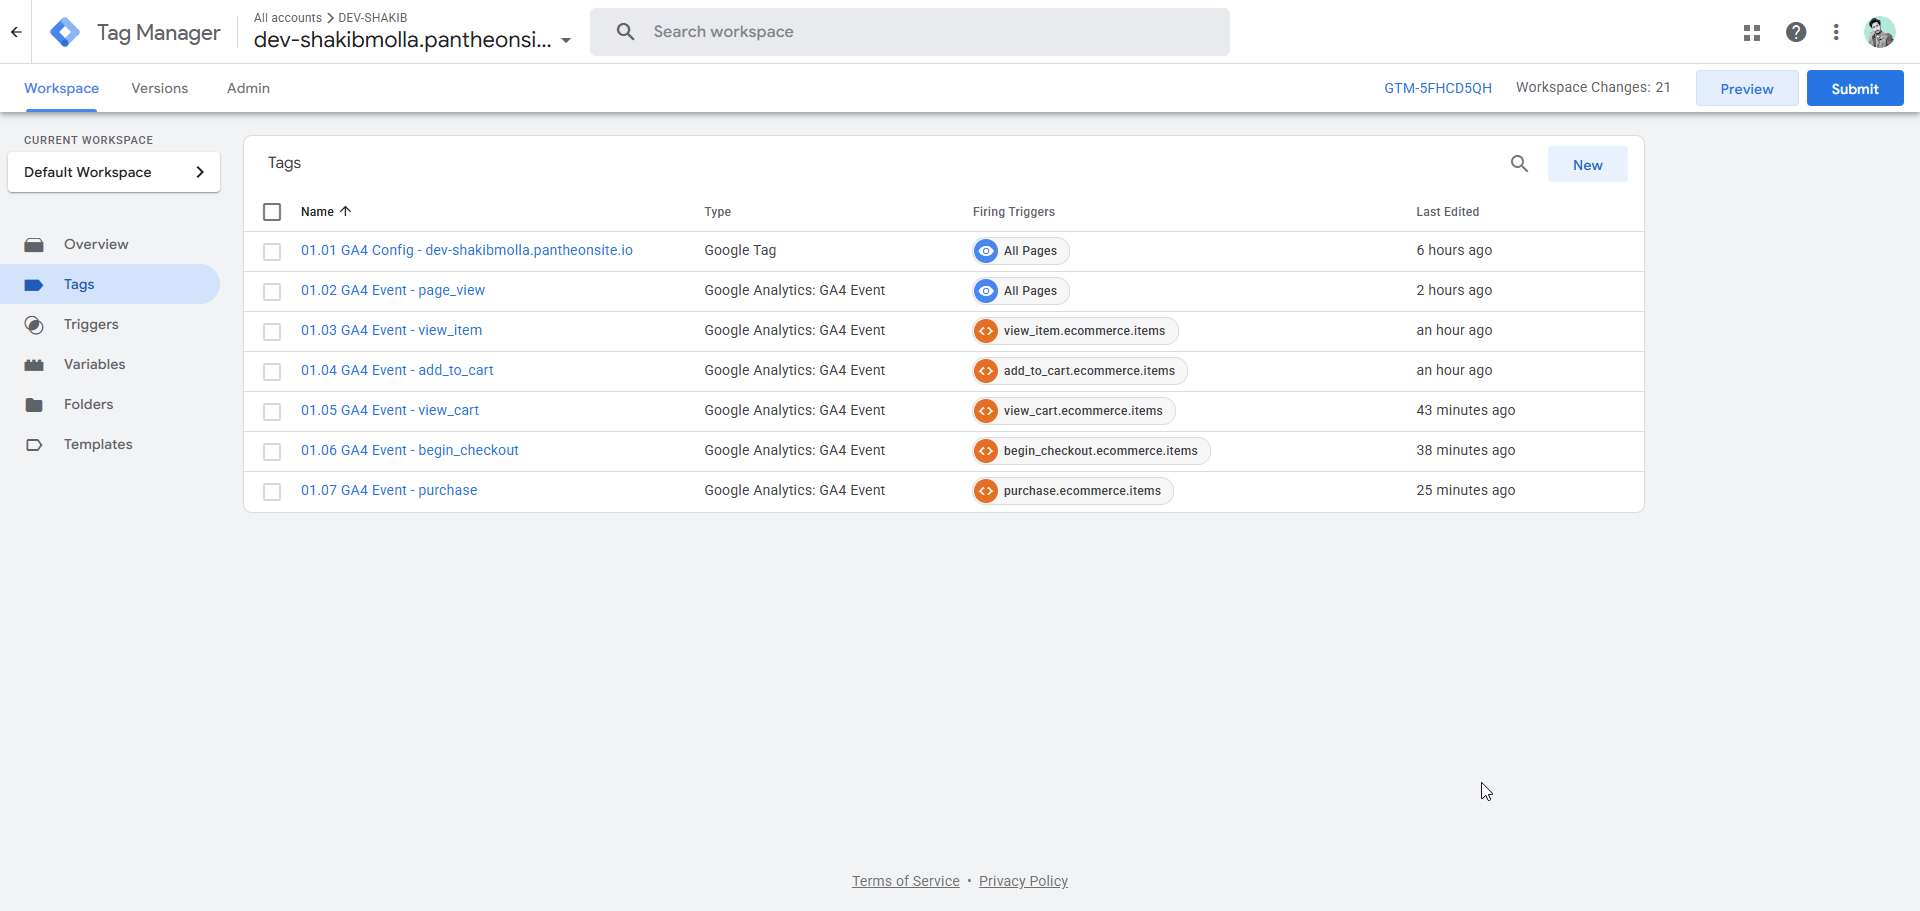
Task: Open Folders in the sidebar
Action: click(x=89, y=405)
